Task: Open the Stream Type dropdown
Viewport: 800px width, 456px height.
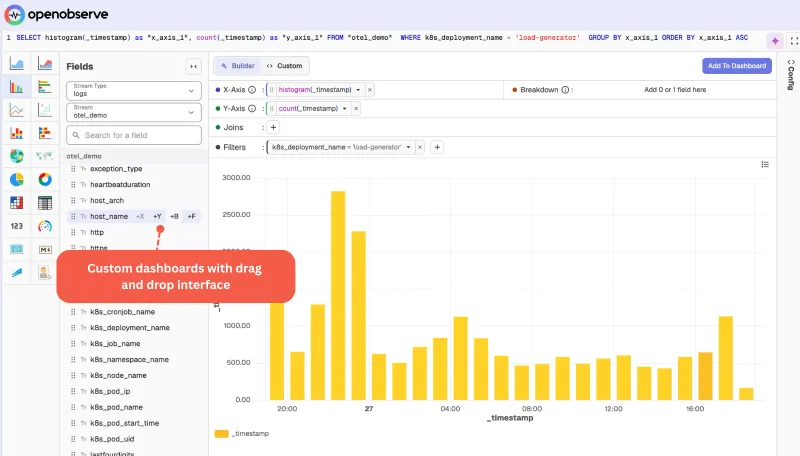Action: 134,90
